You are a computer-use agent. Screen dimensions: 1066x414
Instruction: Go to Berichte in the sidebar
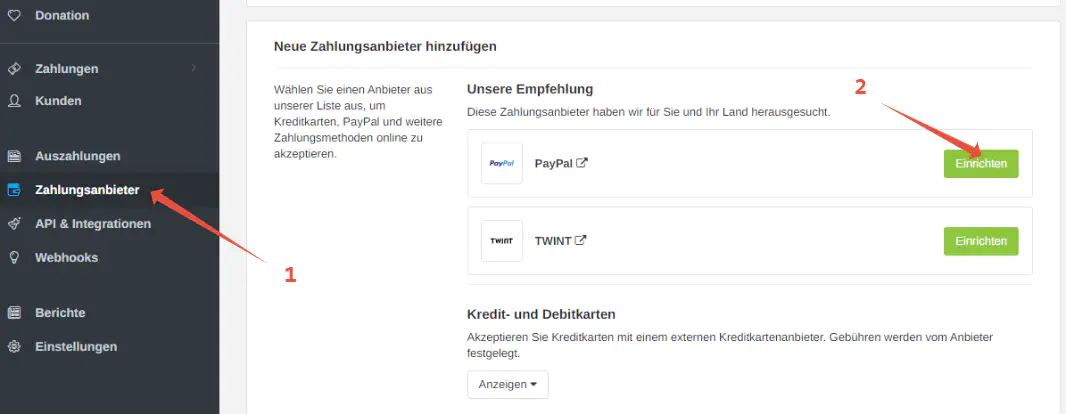60,312
